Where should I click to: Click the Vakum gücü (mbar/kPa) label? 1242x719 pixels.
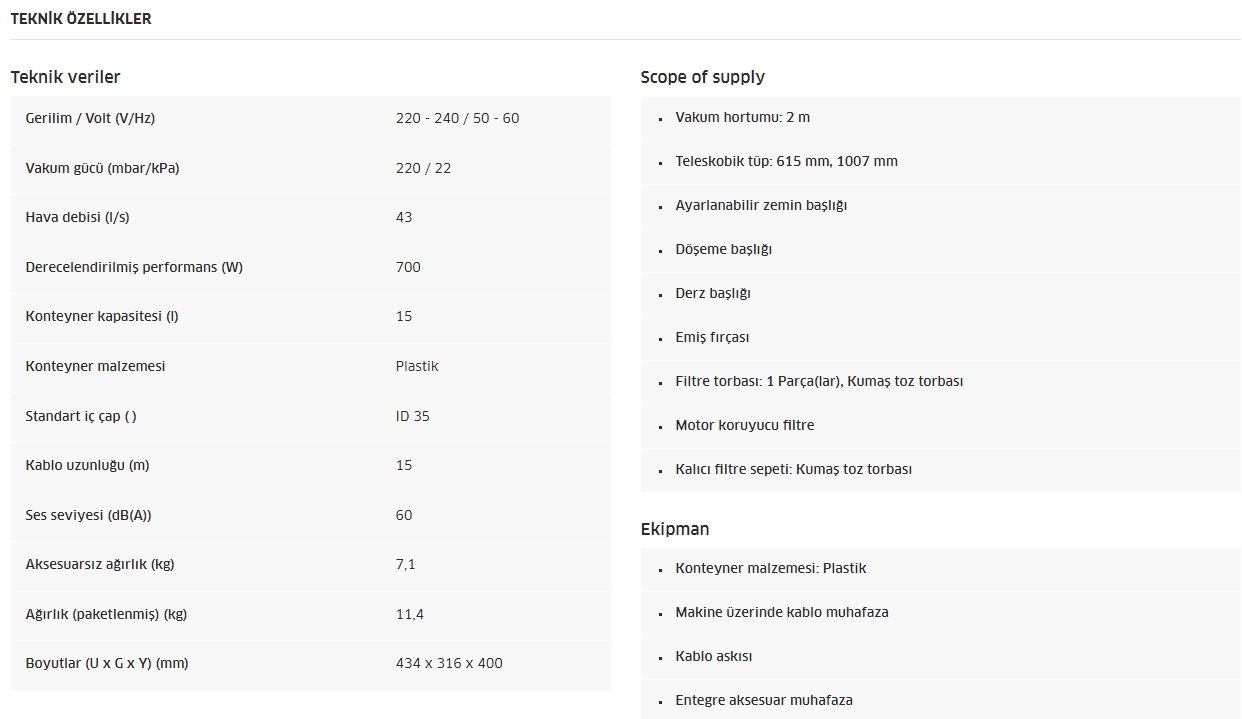[x=102, y=168]
